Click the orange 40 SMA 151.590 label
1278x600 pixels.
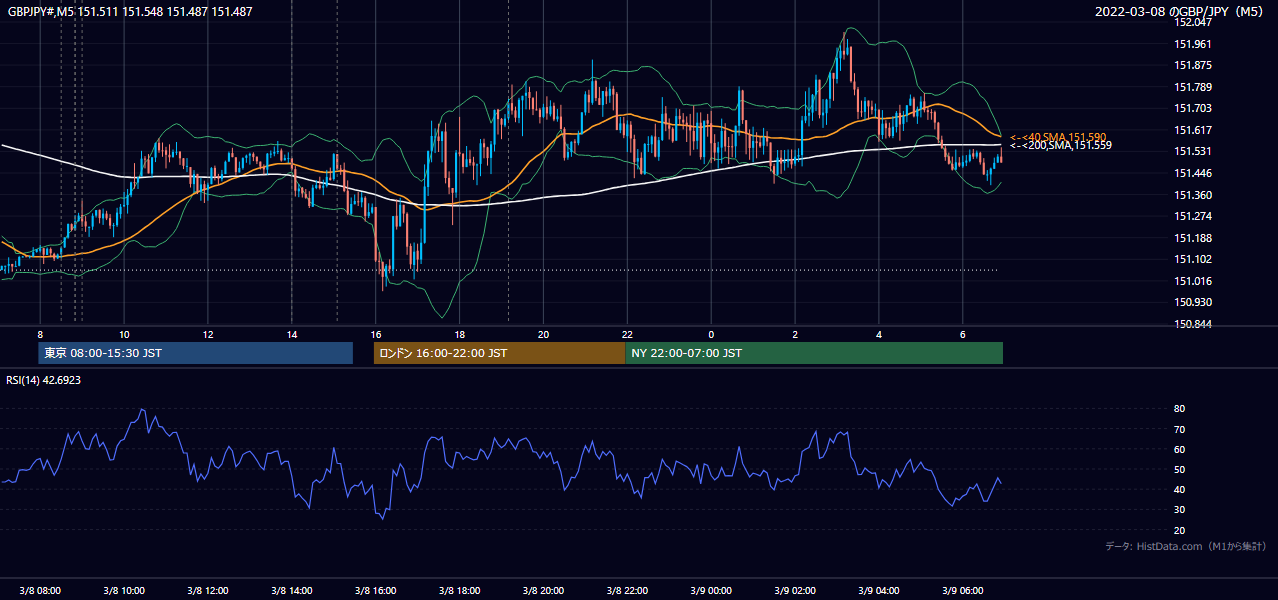pyautogui.click(x=1058, y=137)
